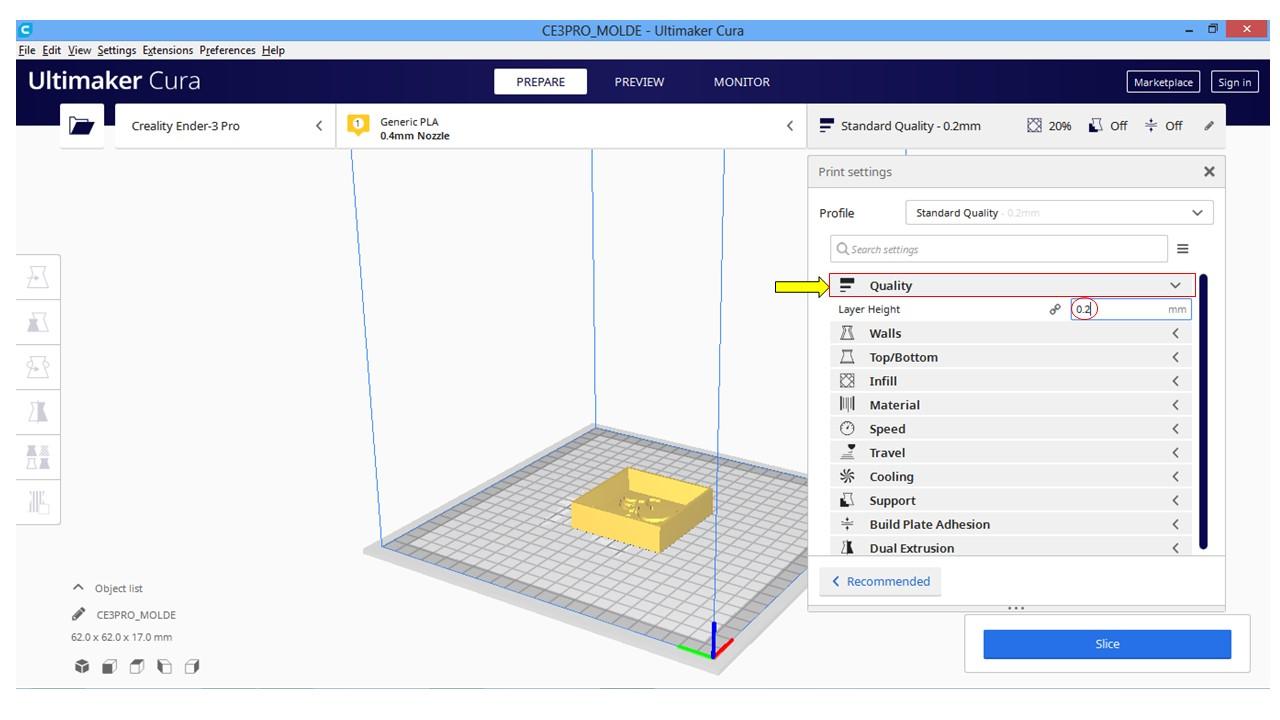Open the Marketplace
1280x720 pixels.
pyautogui.click(x=1163, y=82)
